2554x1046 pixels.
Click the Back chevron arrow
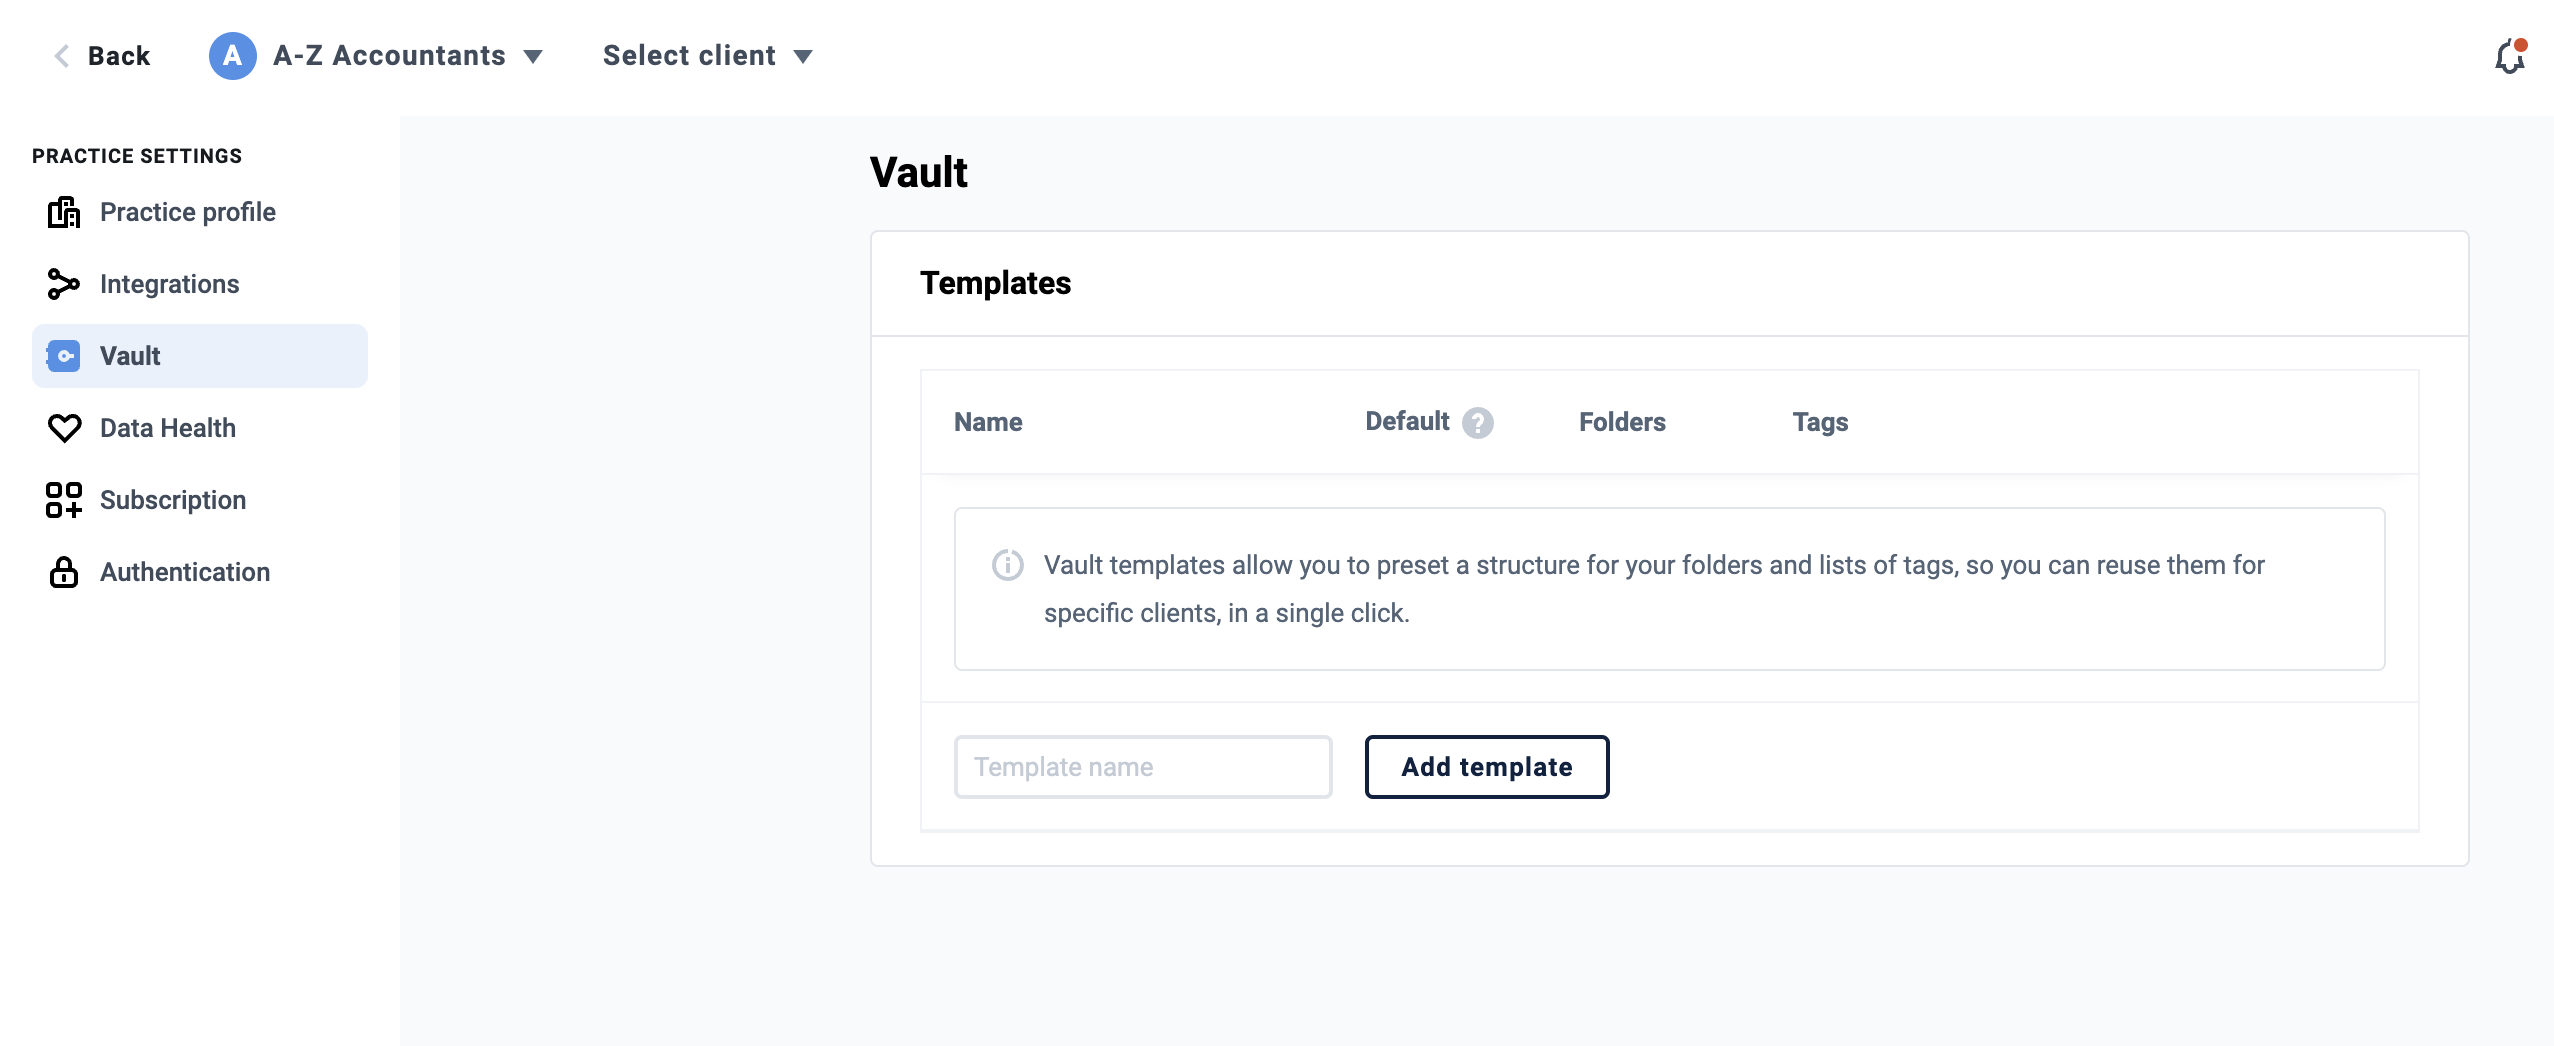[62, 56]
